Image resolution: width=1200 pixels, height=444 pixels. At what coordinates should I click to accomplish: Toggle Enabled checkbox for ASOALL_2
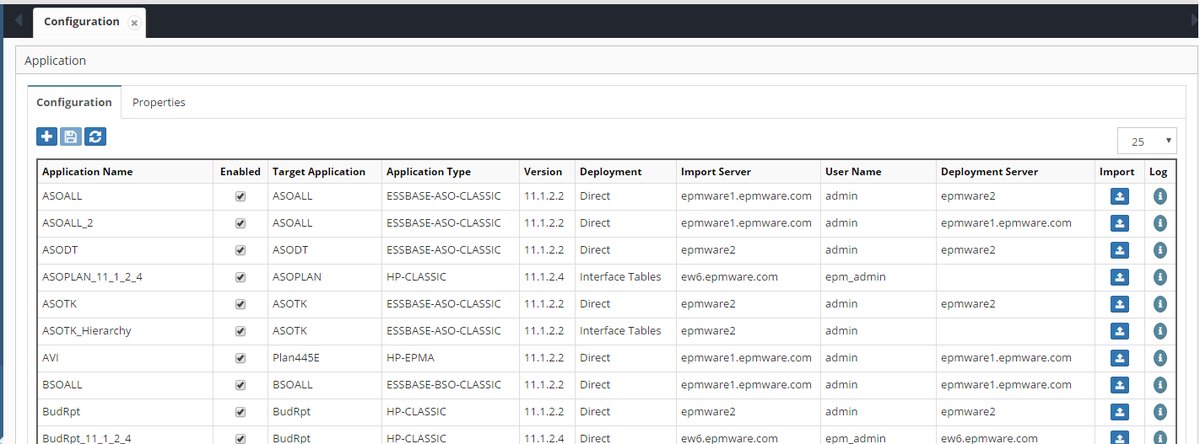240,224
